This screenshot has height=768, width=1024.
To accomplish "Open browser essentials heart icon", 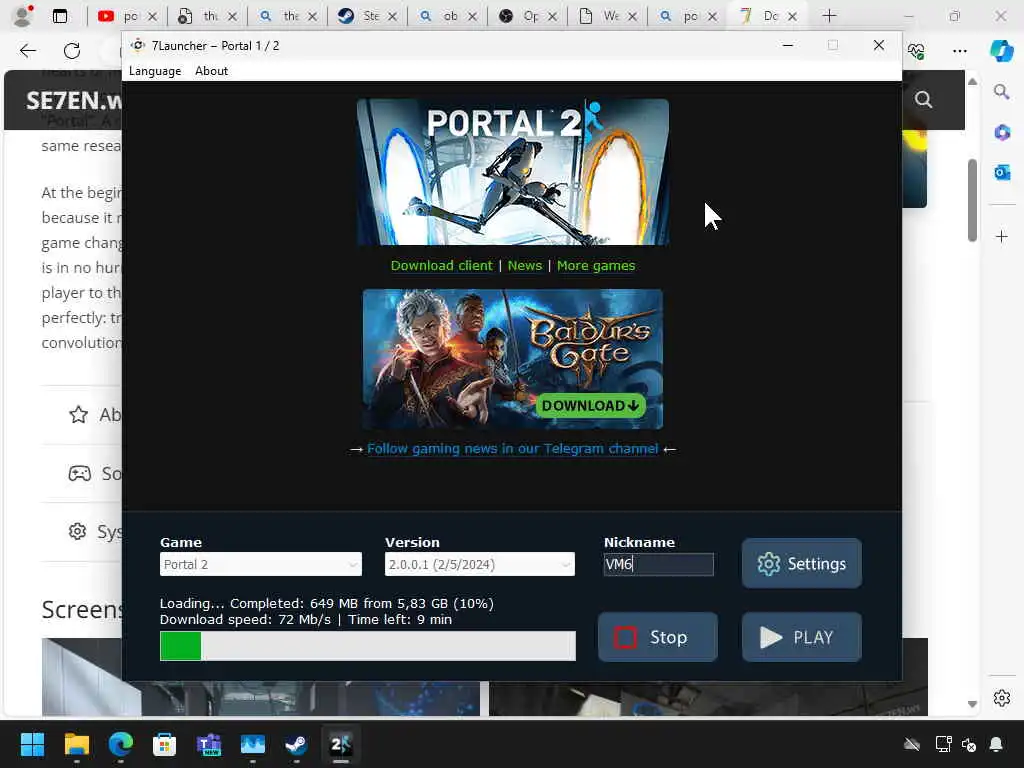I will (x=916, y=50).
